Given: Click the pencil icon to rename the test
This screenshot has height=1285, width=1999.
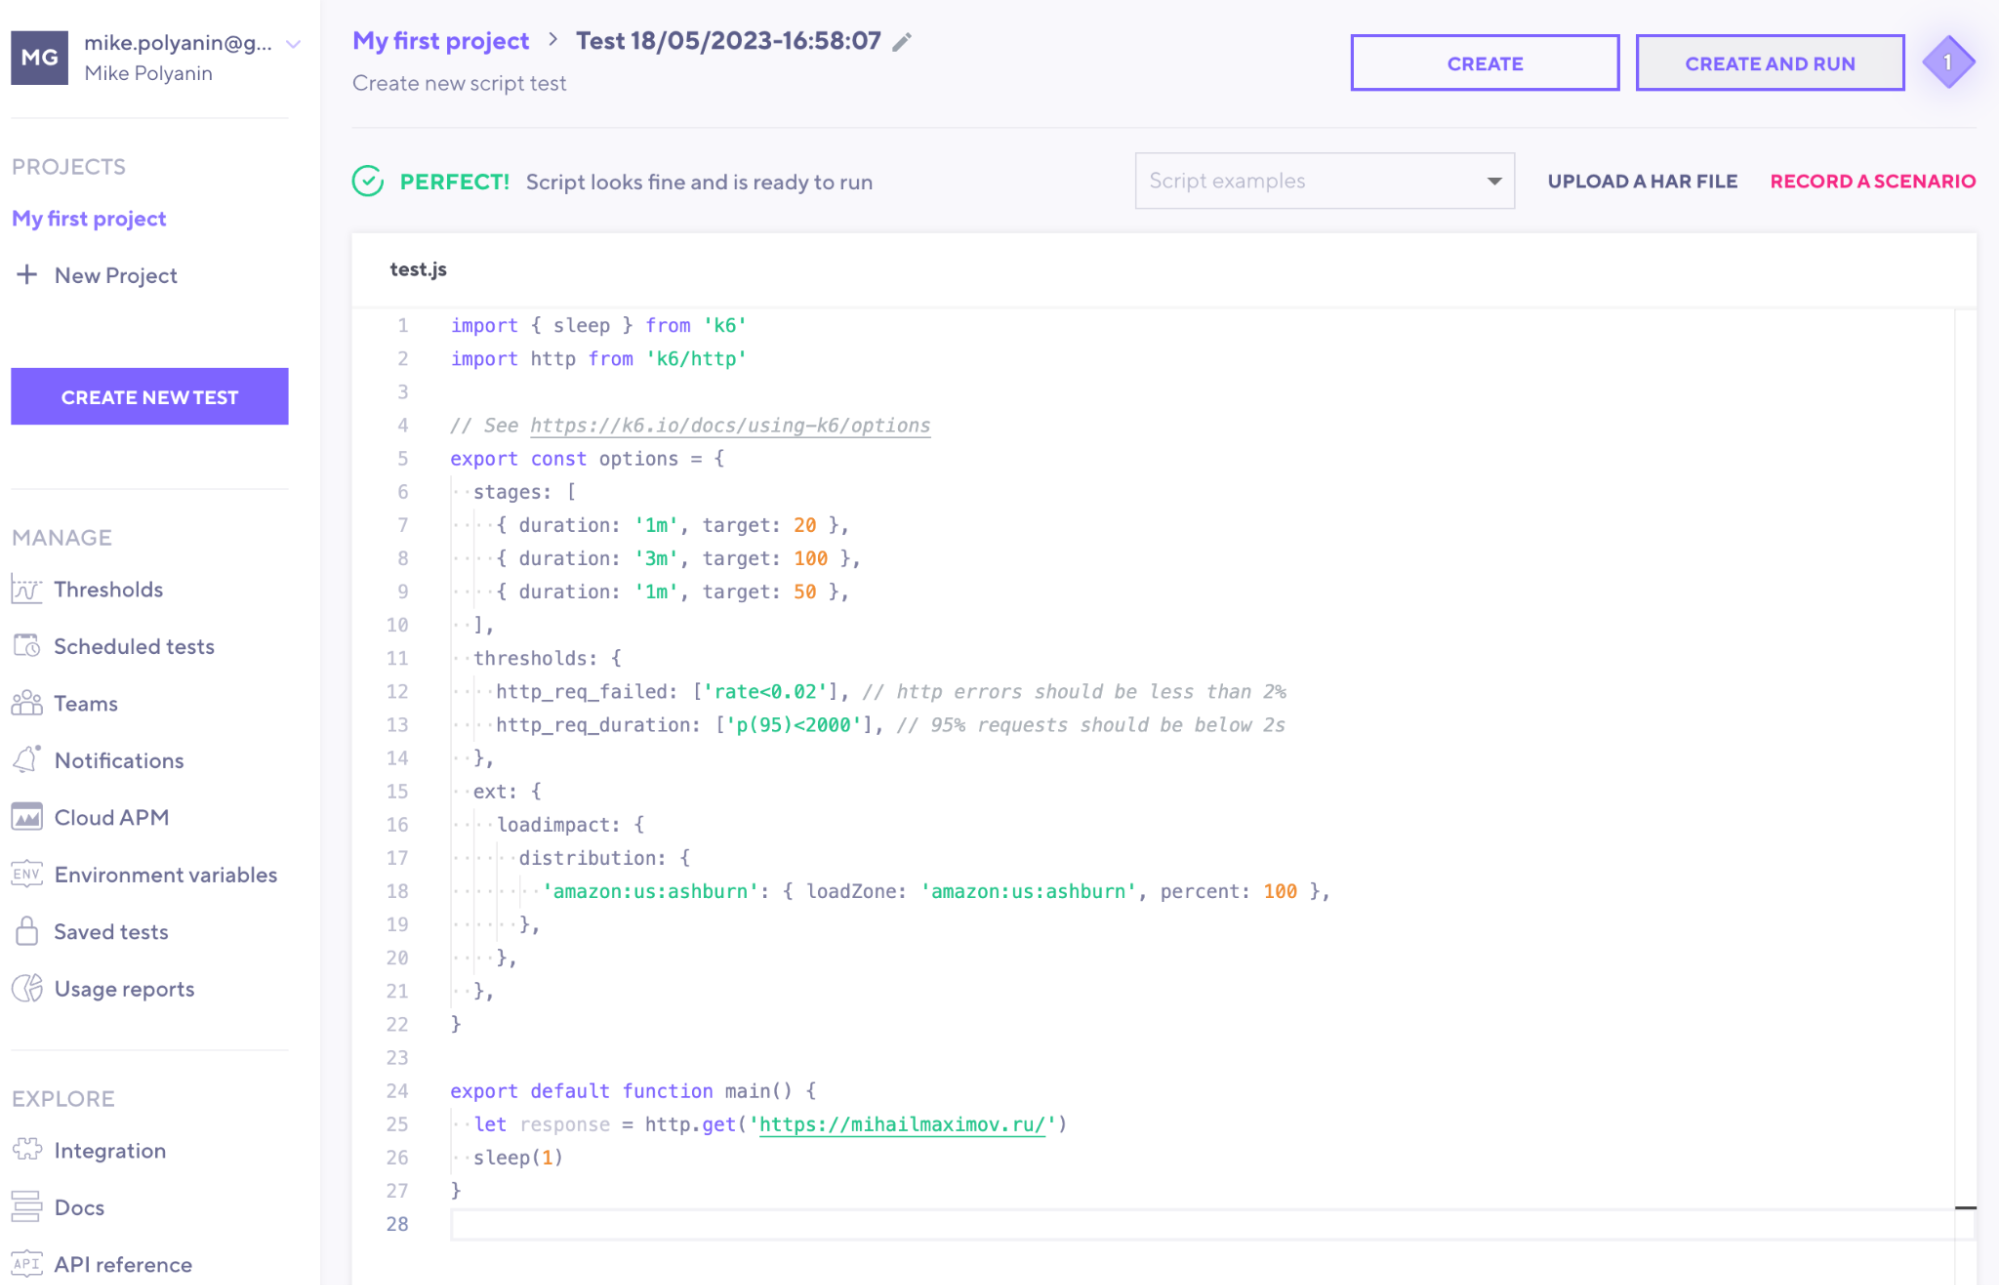Looking at the screenshot, I should coord(902,42).
